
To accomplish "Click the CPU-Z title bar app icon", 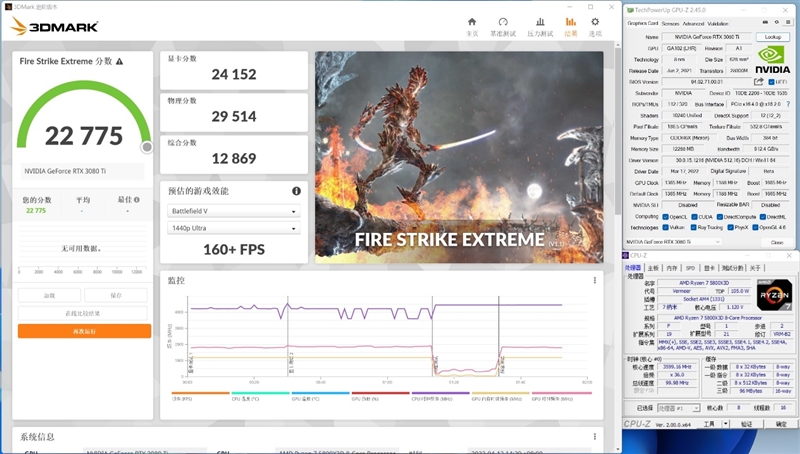I will coord(626,255).
